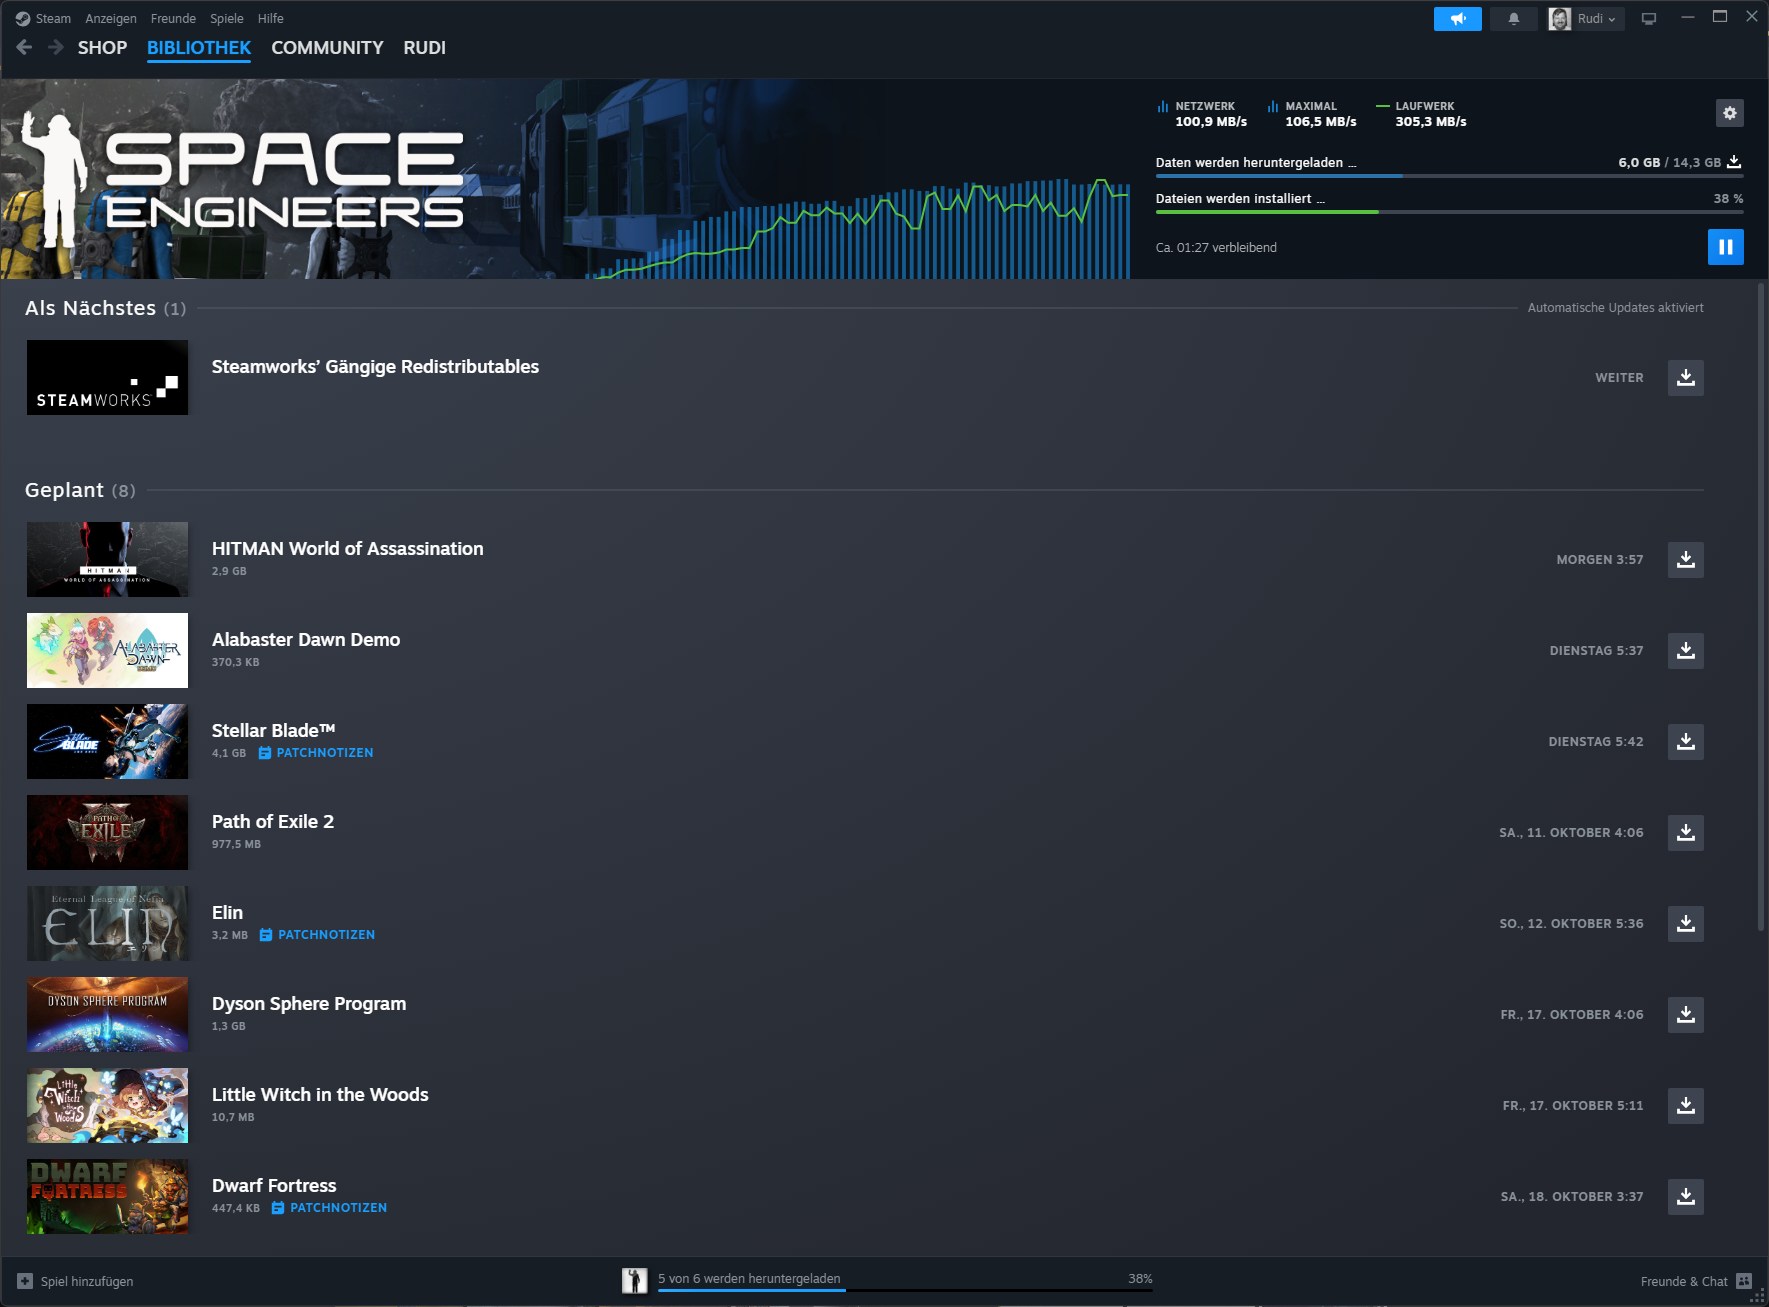Open Big Picture mode monitor icon

(1649, 19)
